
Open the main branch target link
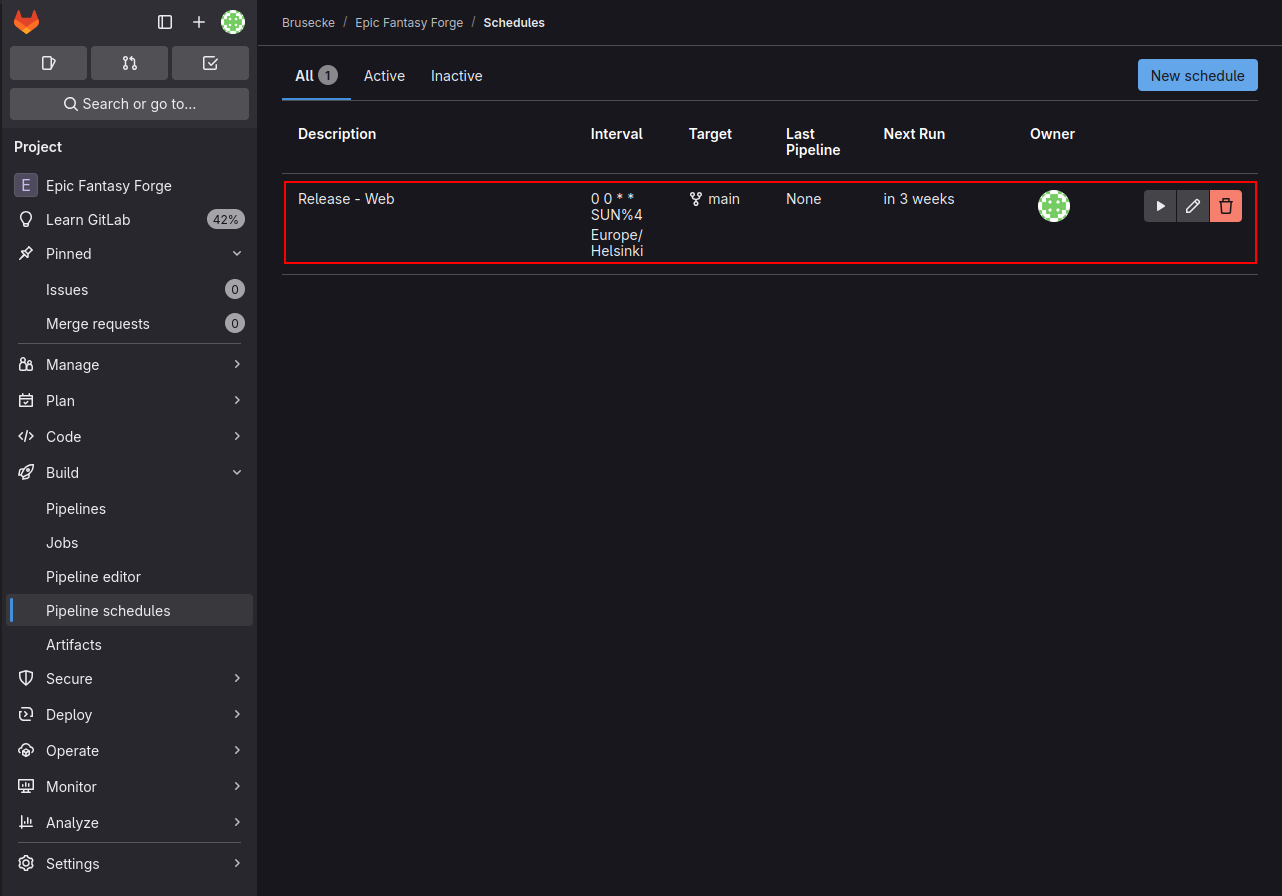coord(724,199)
